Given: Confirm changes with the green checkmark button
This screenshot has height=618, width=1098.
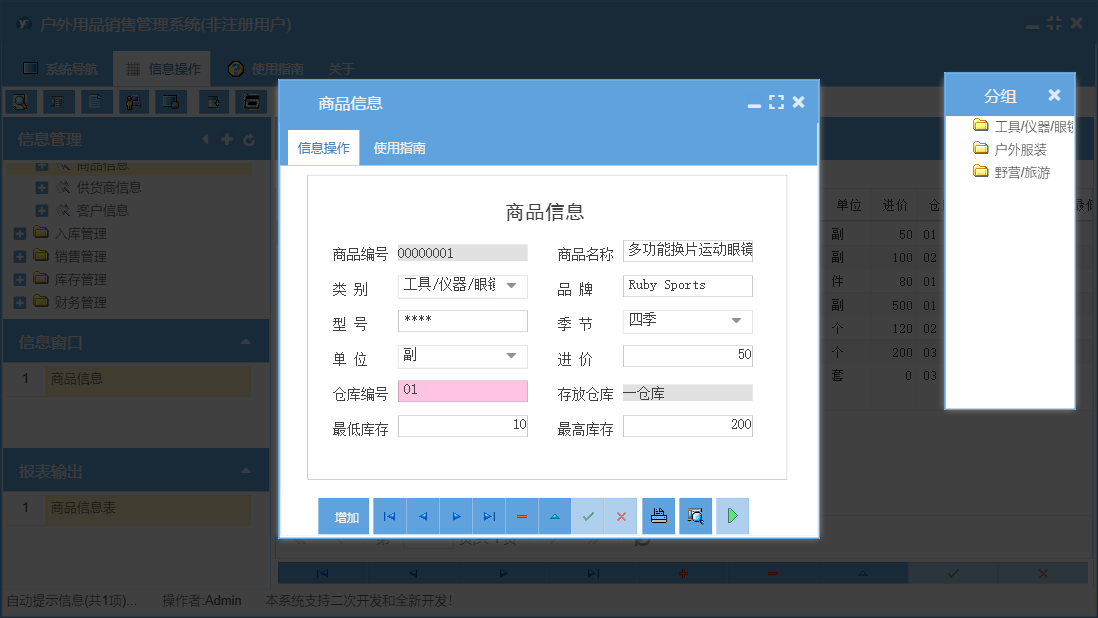Looking at the screenshot, I should (588, 516).
